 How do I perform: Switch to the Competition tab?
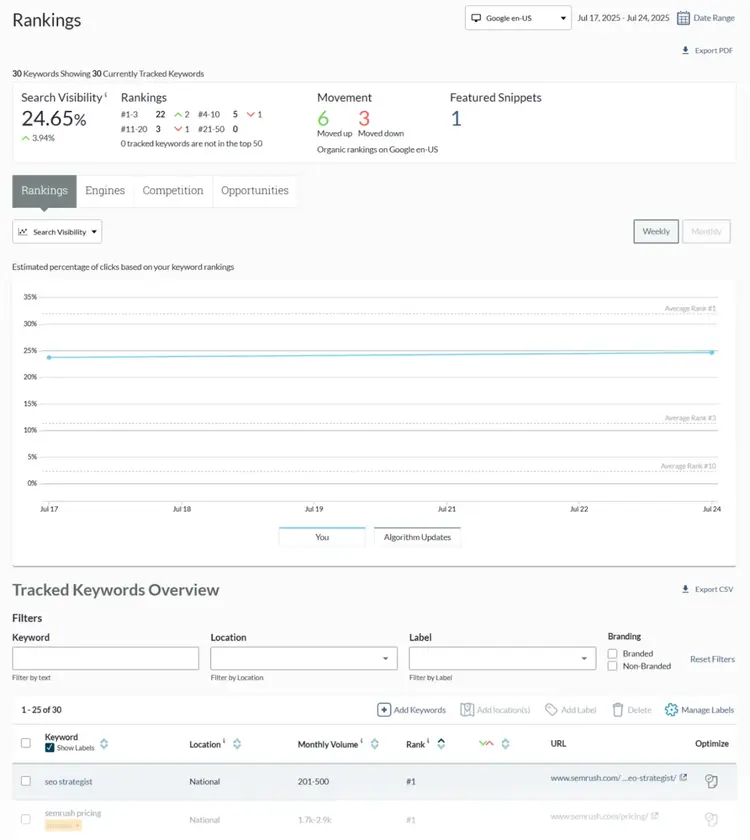173,191
